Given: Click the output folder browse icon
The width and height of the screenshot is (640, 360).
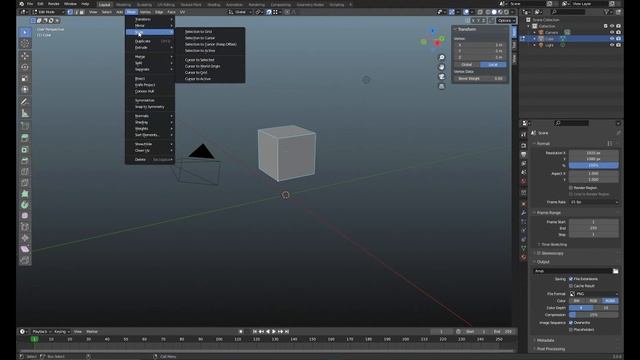Looking at the screenshot, I should pos(616,271).
